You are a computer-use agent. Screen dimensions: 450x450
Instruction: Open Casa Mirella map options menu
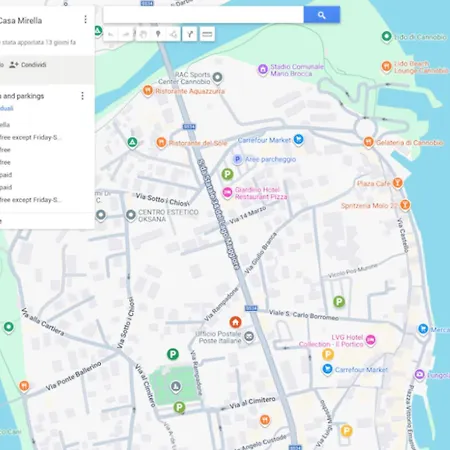pyautogui.click(x=85, y=20)
